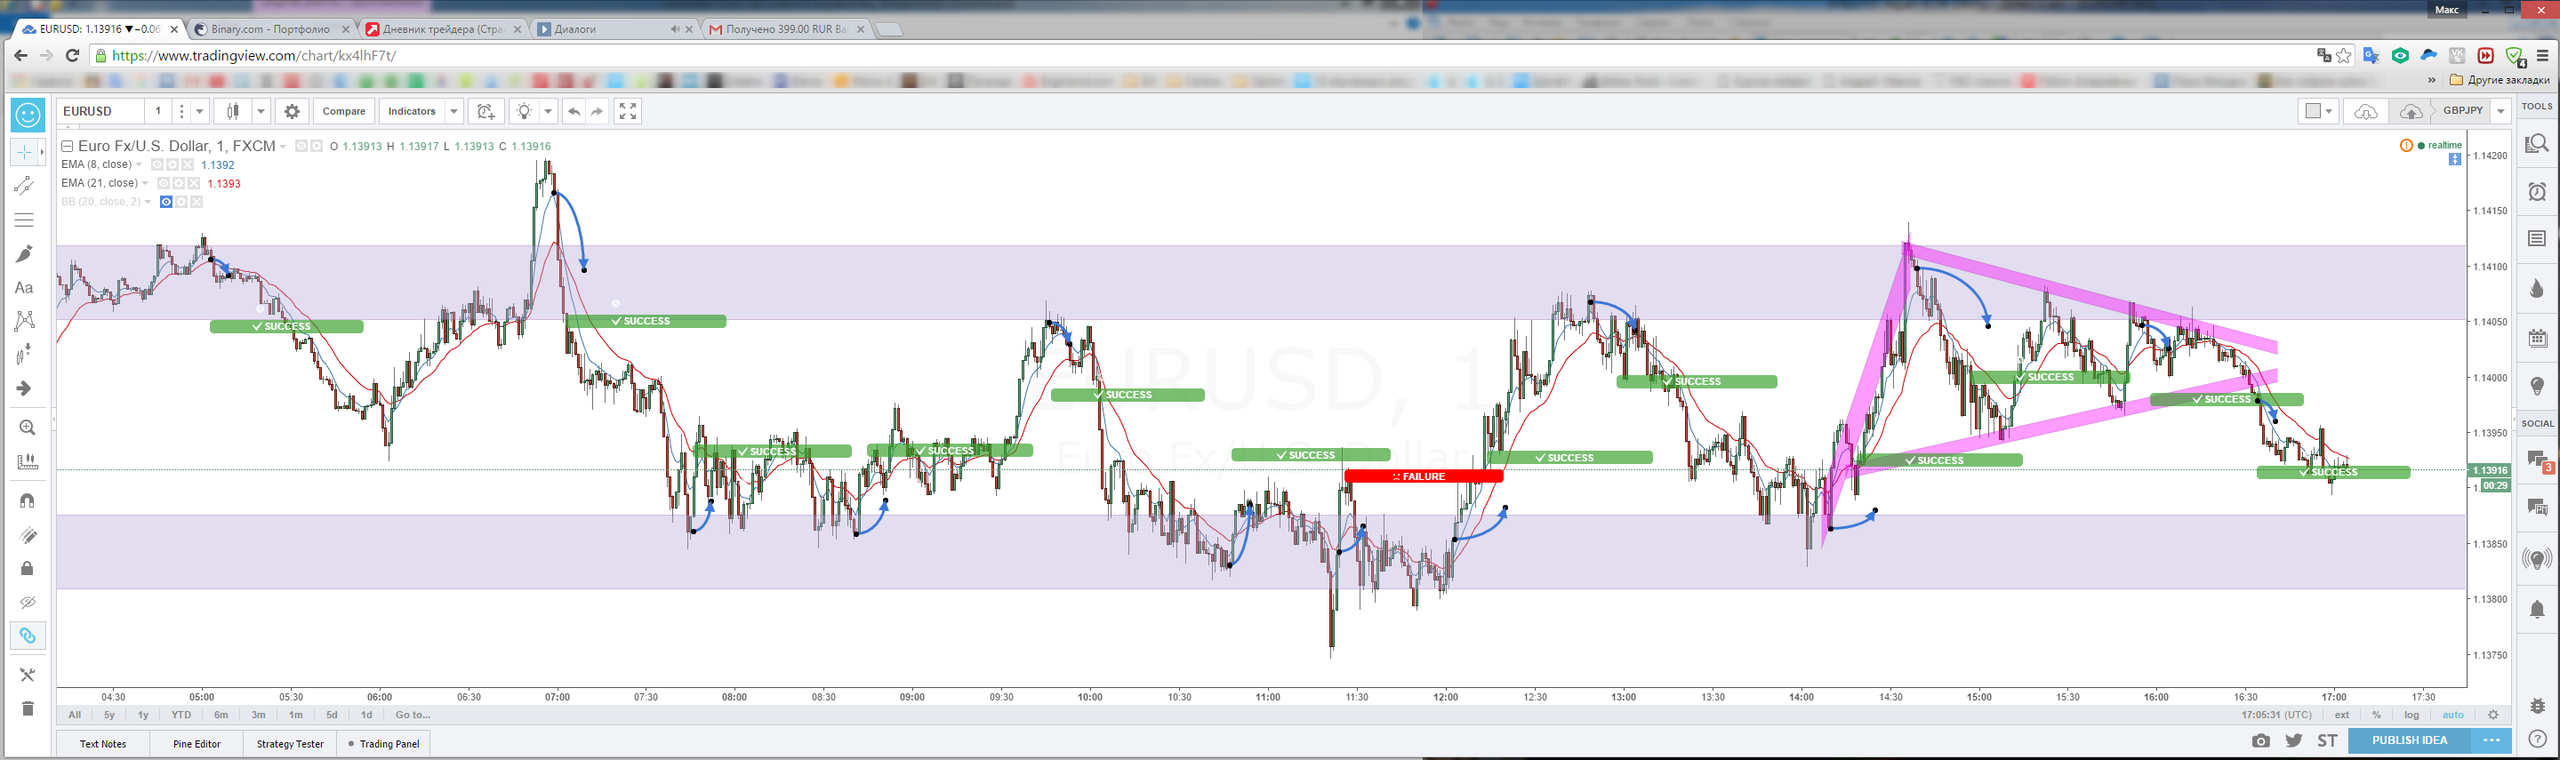
Task: Toggle visibility of BB (20, close, 2) indicator
Action: coord(166,202)
